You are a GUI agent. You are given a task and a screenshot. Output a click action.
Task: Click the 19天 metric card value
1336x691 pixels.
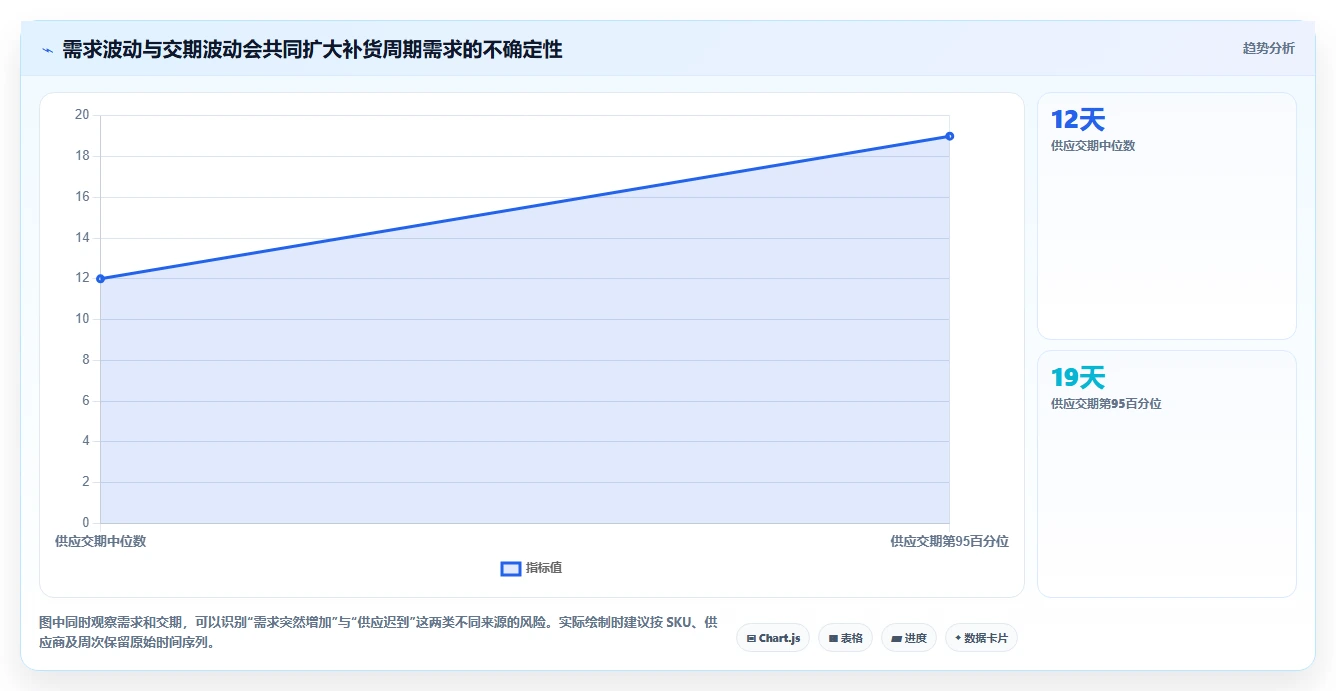pyautogui.click(x=1078, y=378)
